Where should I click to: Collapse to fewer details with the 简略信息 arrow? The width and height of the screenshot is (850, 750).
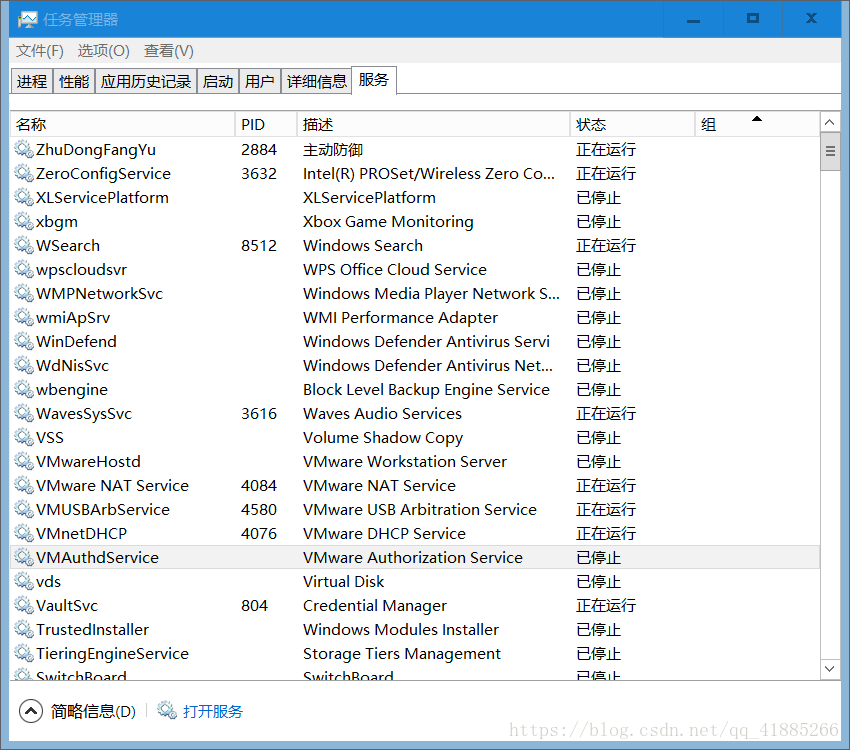coord(31,711)
